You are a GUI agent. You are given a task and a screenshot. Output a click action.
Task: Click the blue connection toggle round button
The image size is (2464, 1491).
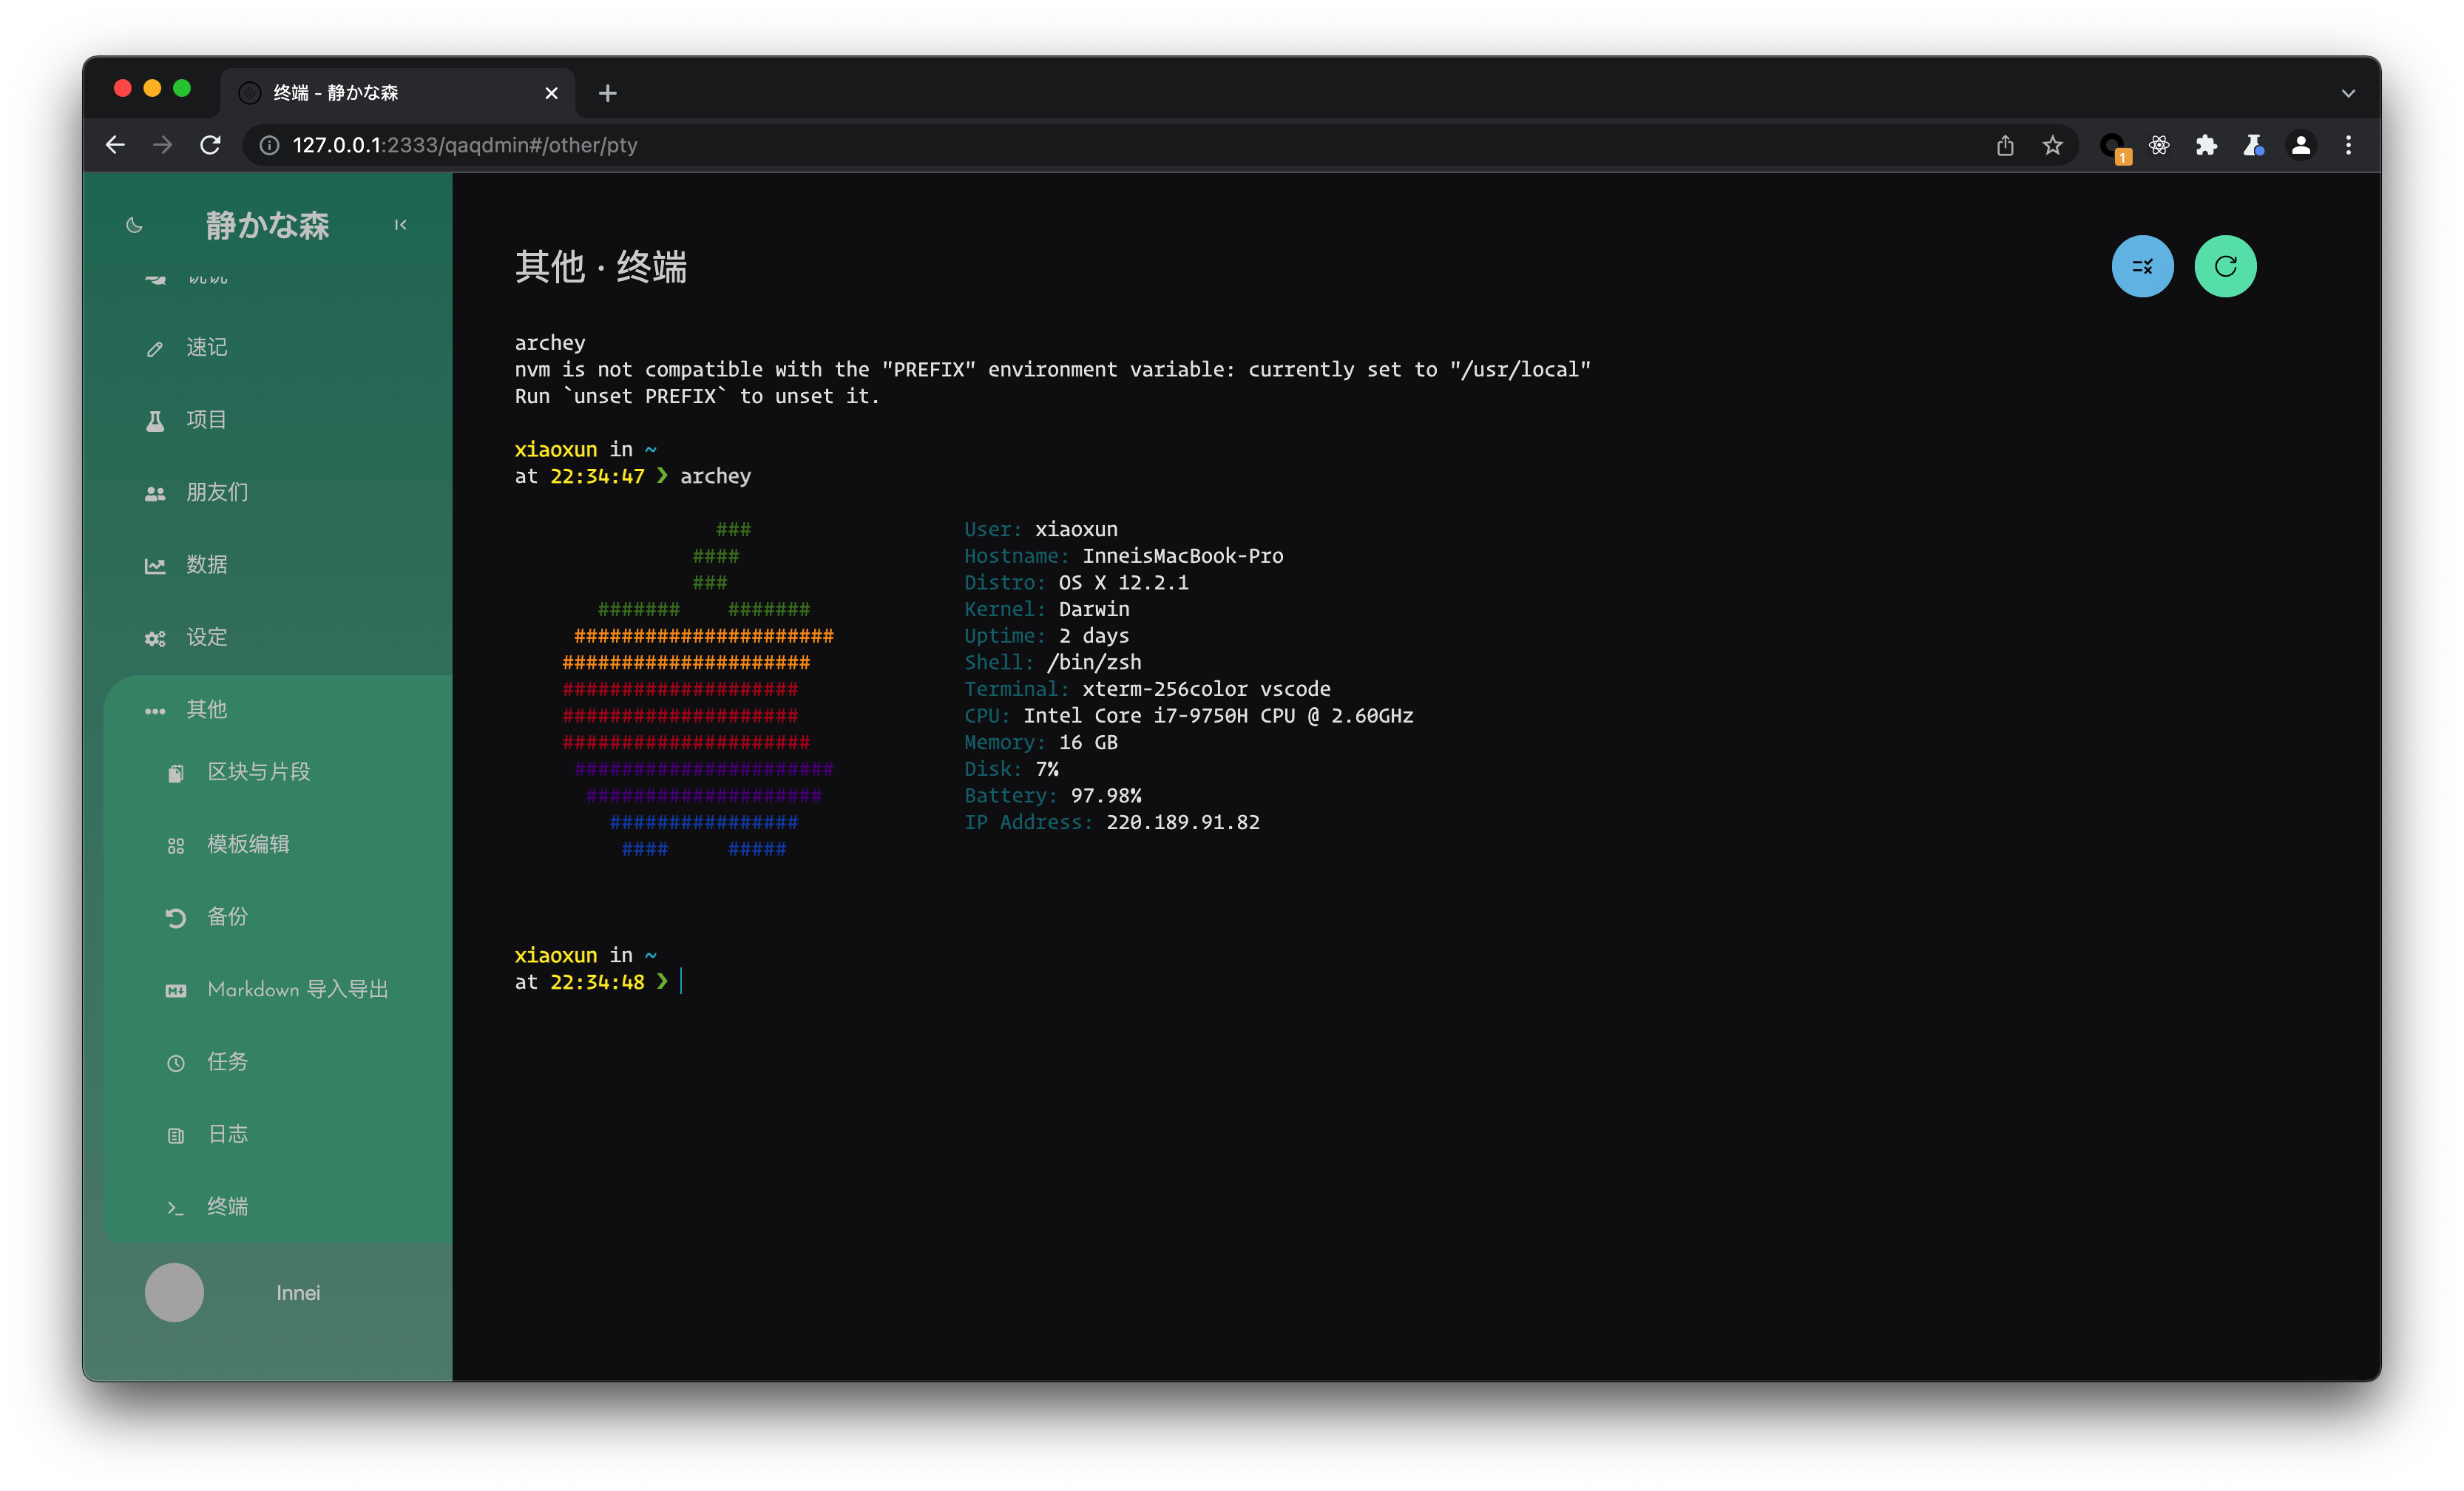pyautogui.click(x=2141, y=266)
